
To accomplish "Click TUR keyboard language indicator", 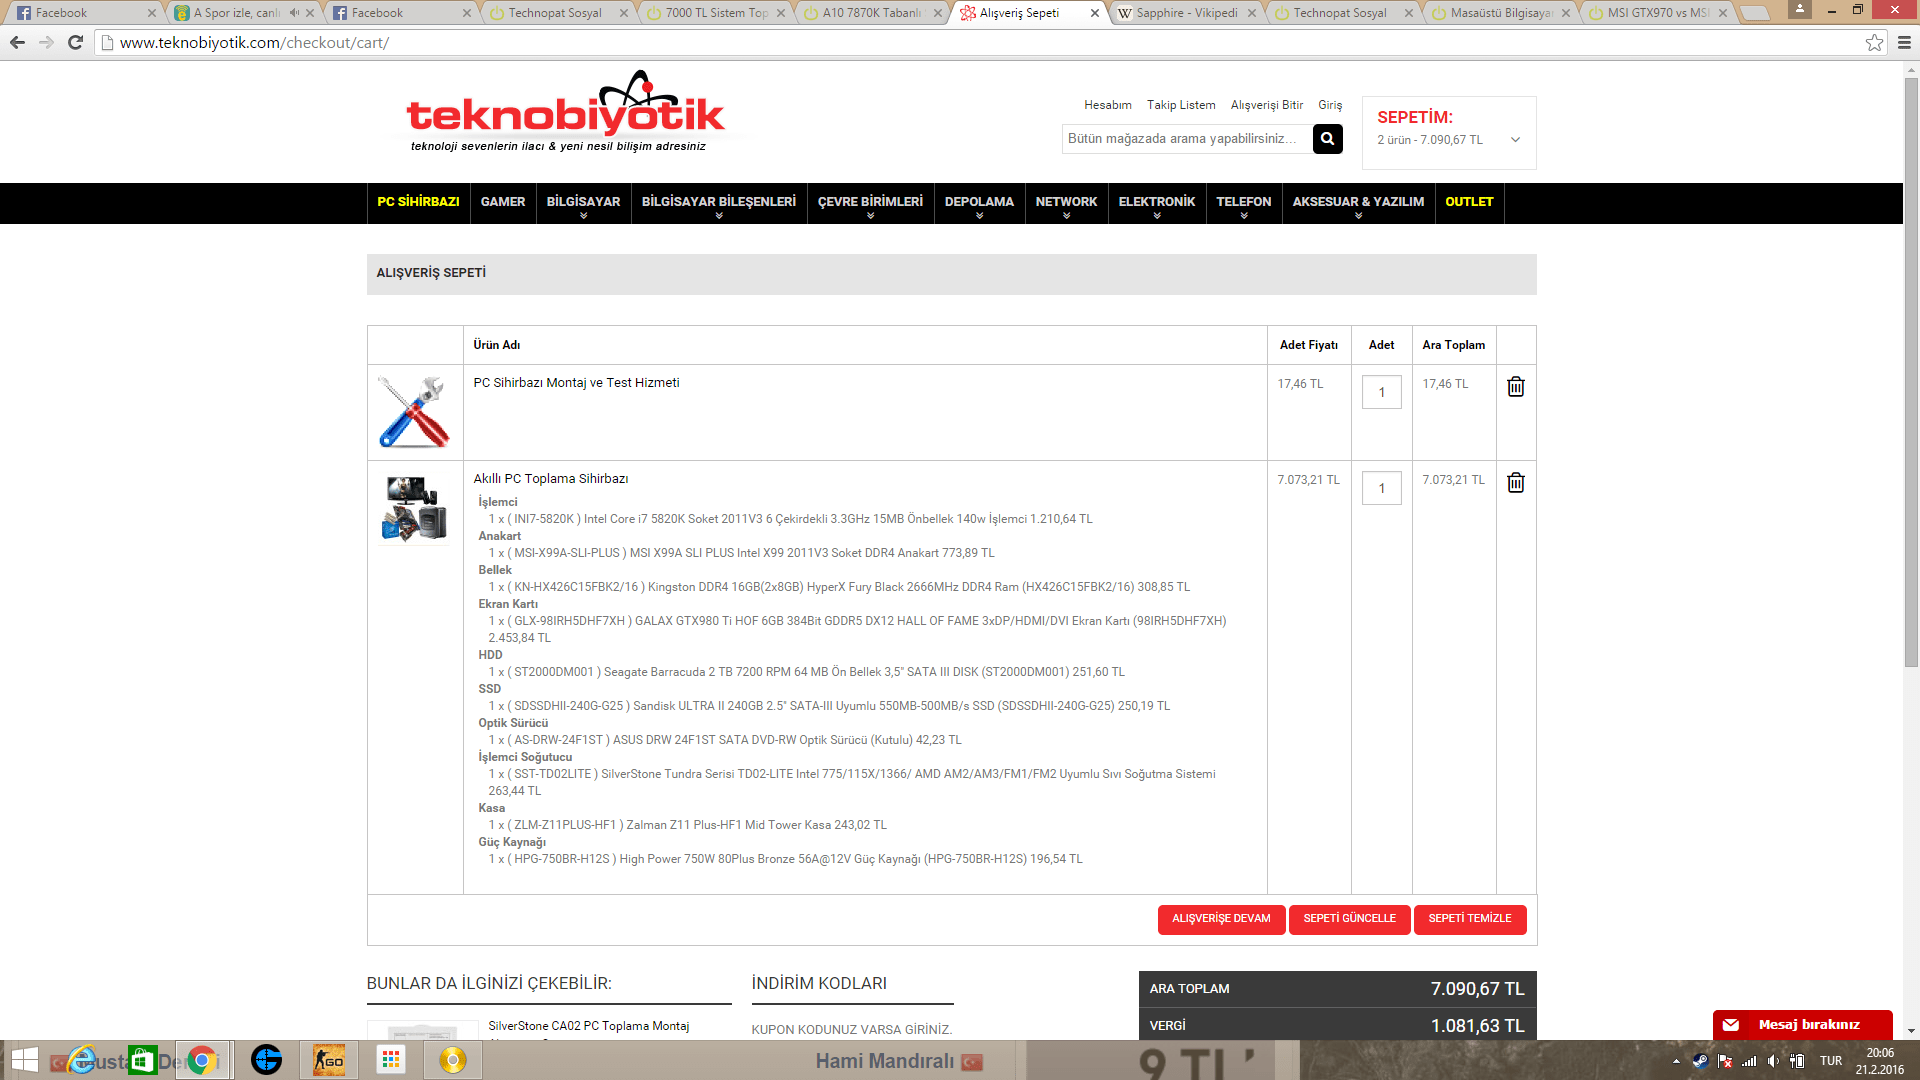I will (x=1831, y=1061).
